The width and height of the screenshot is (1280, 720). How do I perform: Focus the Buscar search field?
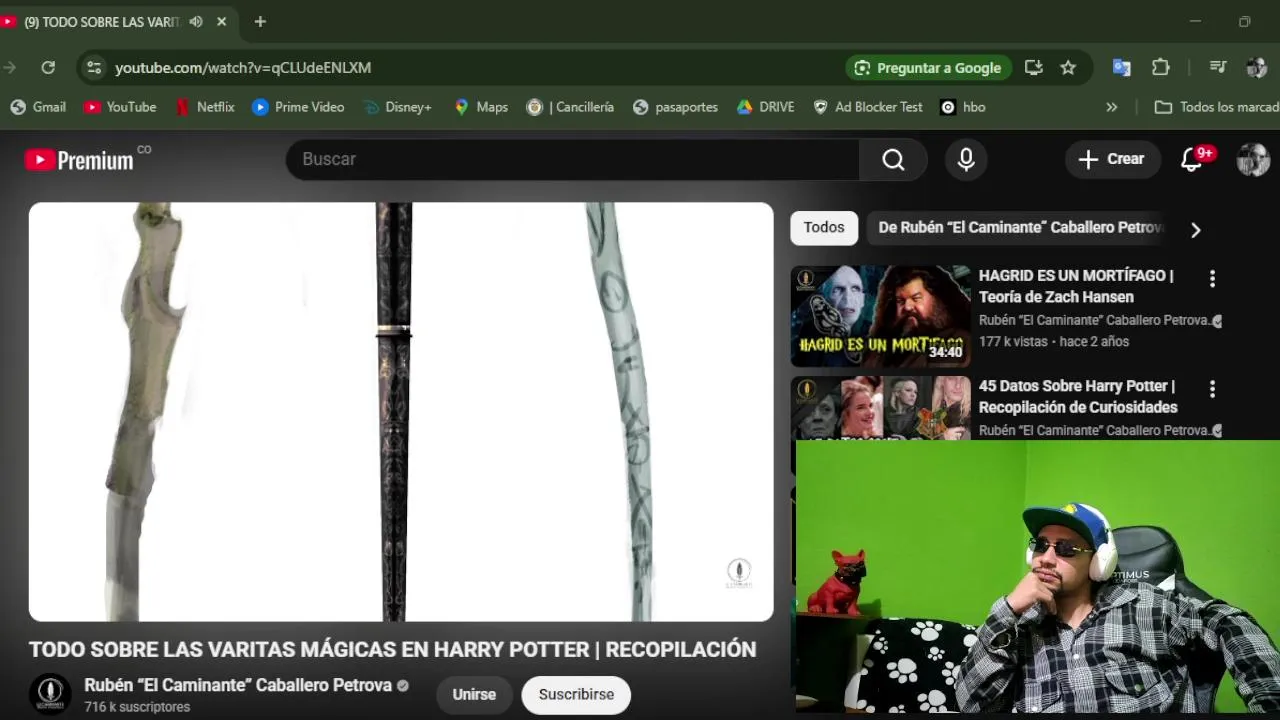[573, 159]
